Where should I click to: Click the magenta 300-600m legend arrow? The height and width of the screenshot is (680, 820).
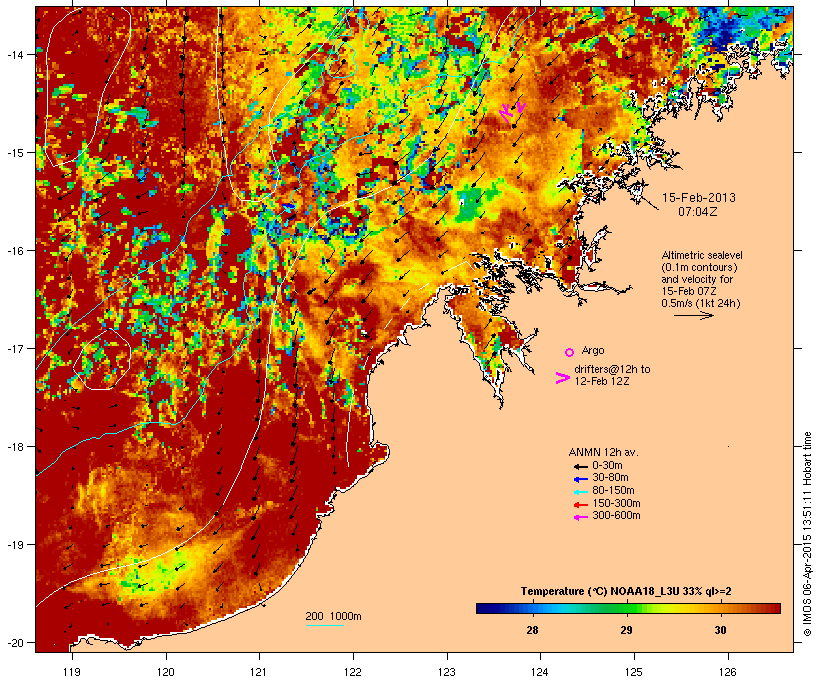tap(580, 517)
